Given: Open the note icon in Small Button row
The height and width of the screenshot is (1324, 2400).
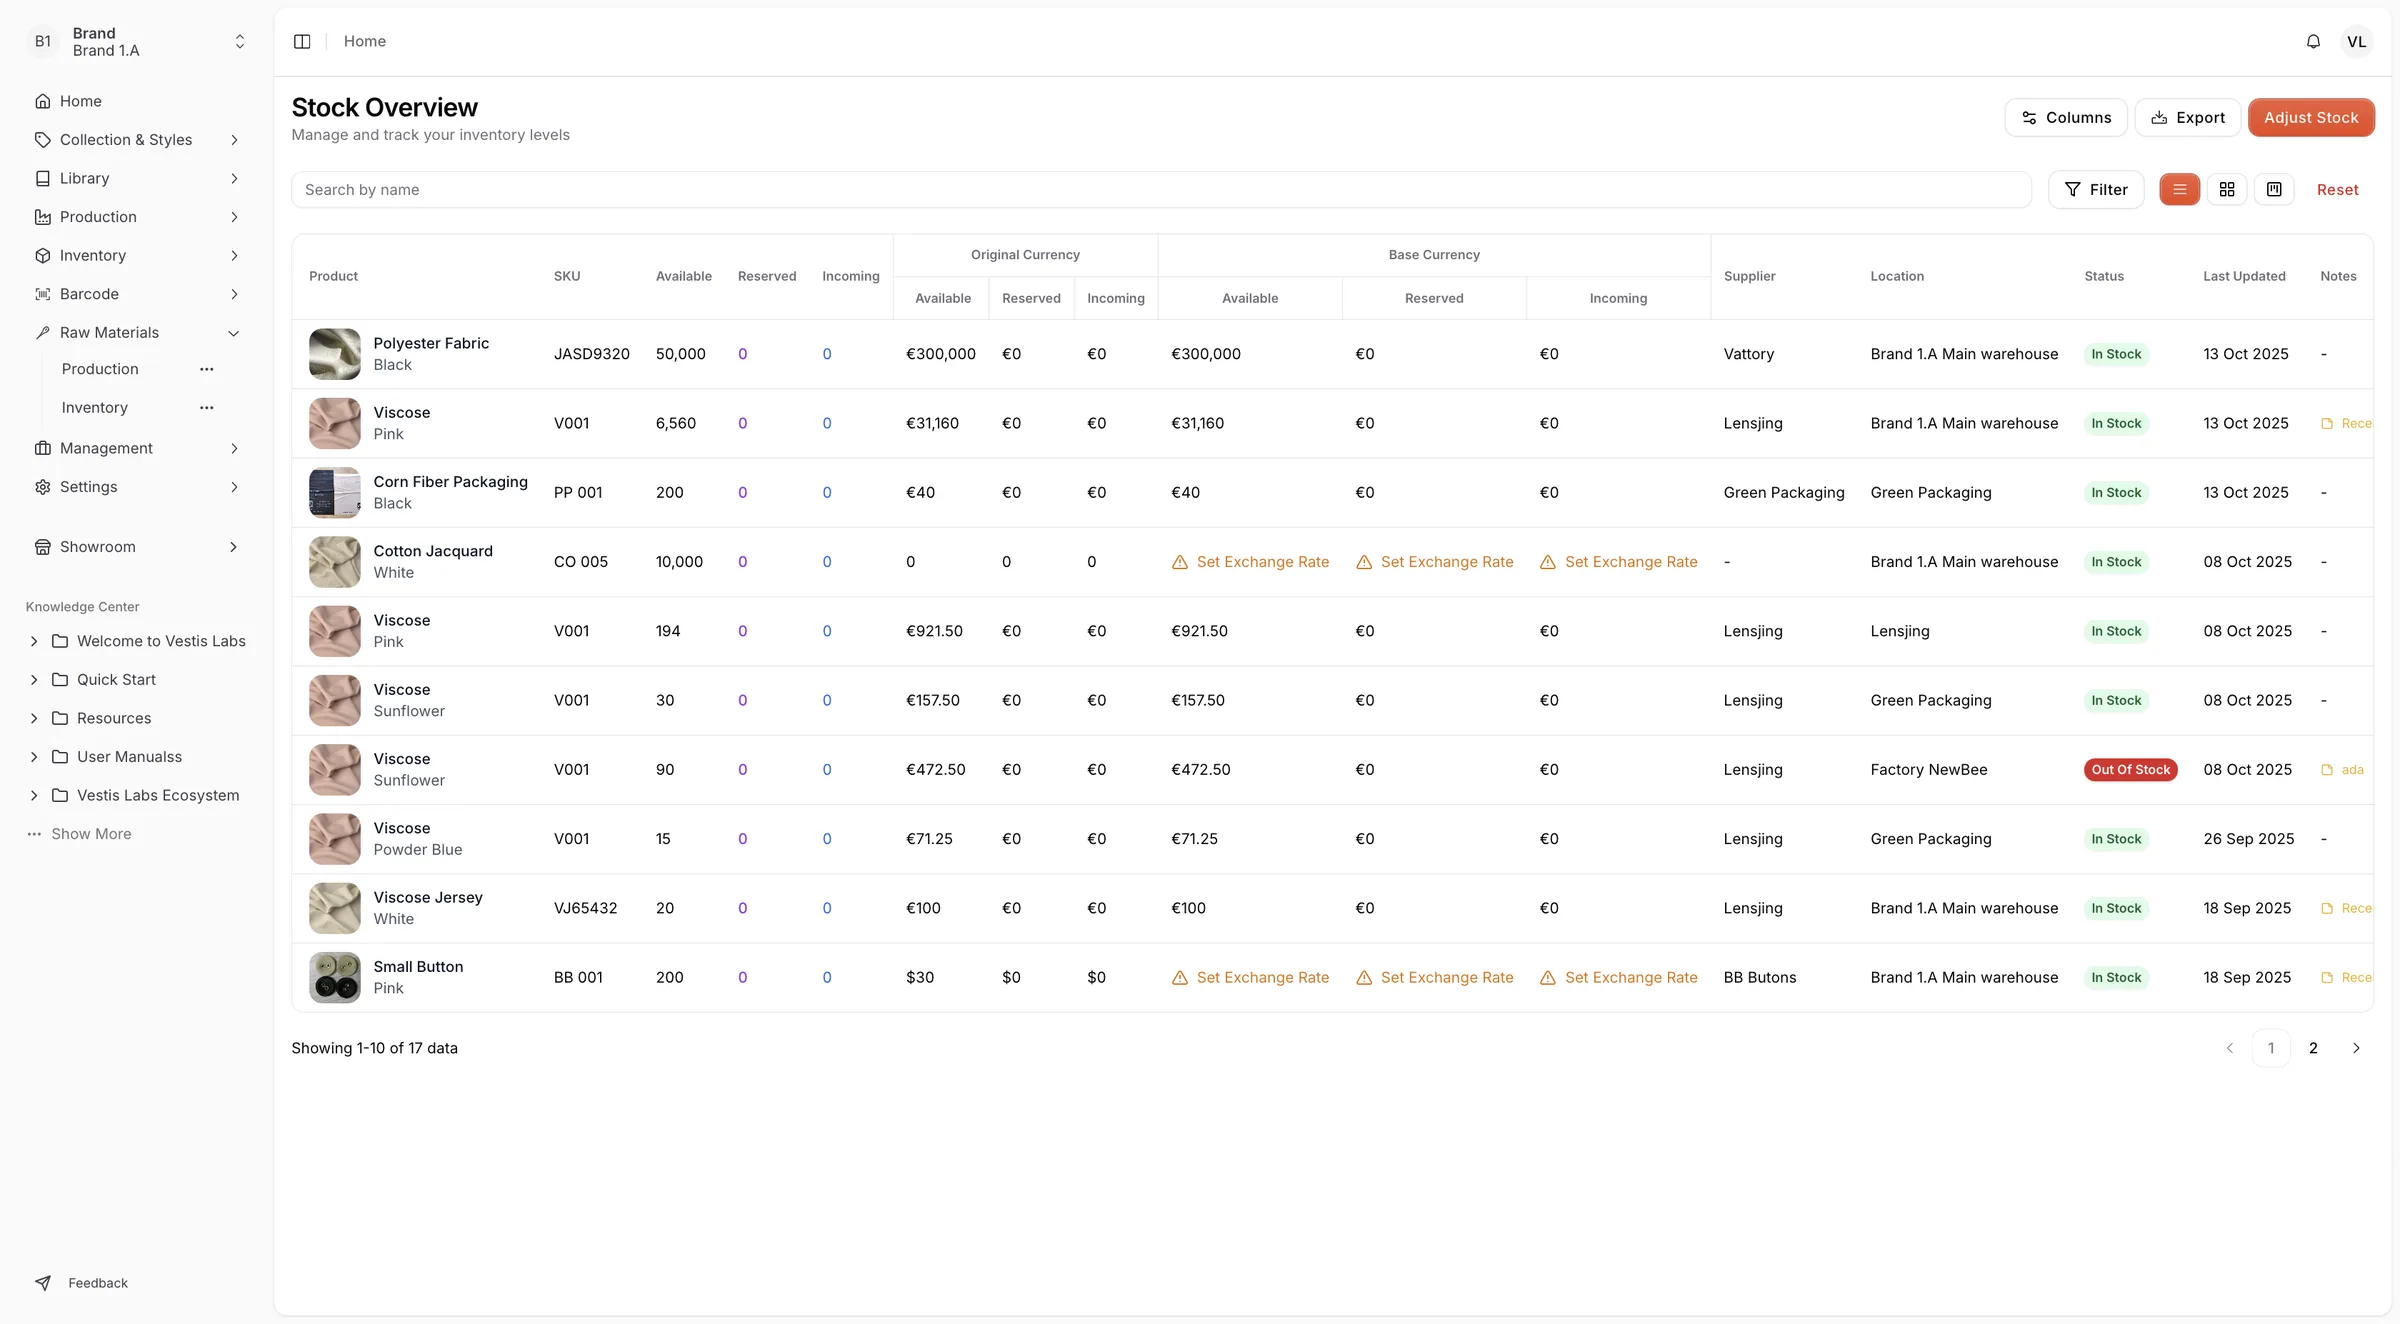Looking at the screenshot, I should pos(2327,977).
